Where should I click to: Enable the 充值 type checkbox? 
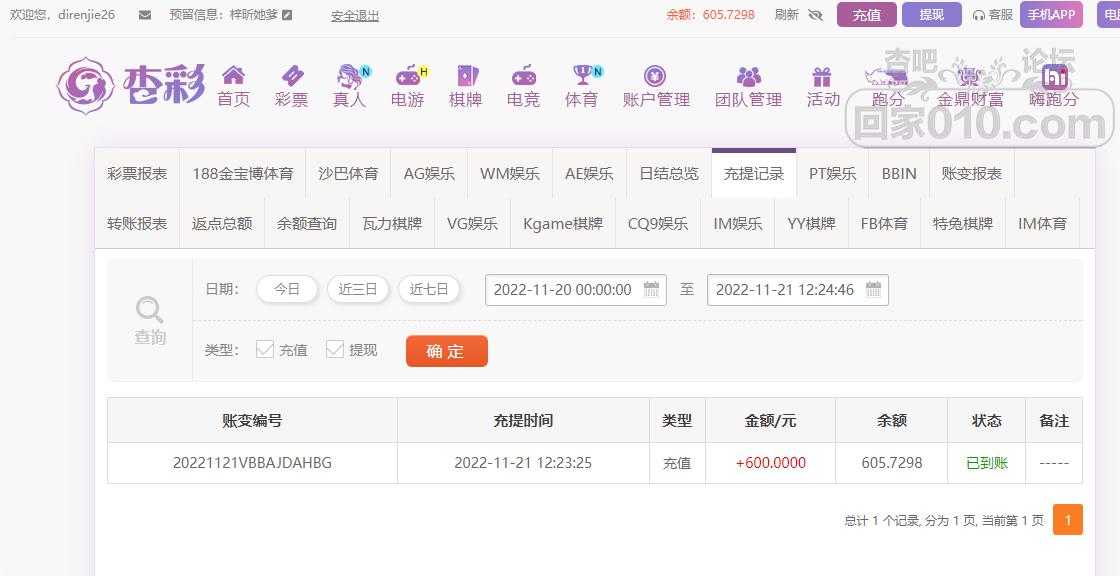point(264,350)
